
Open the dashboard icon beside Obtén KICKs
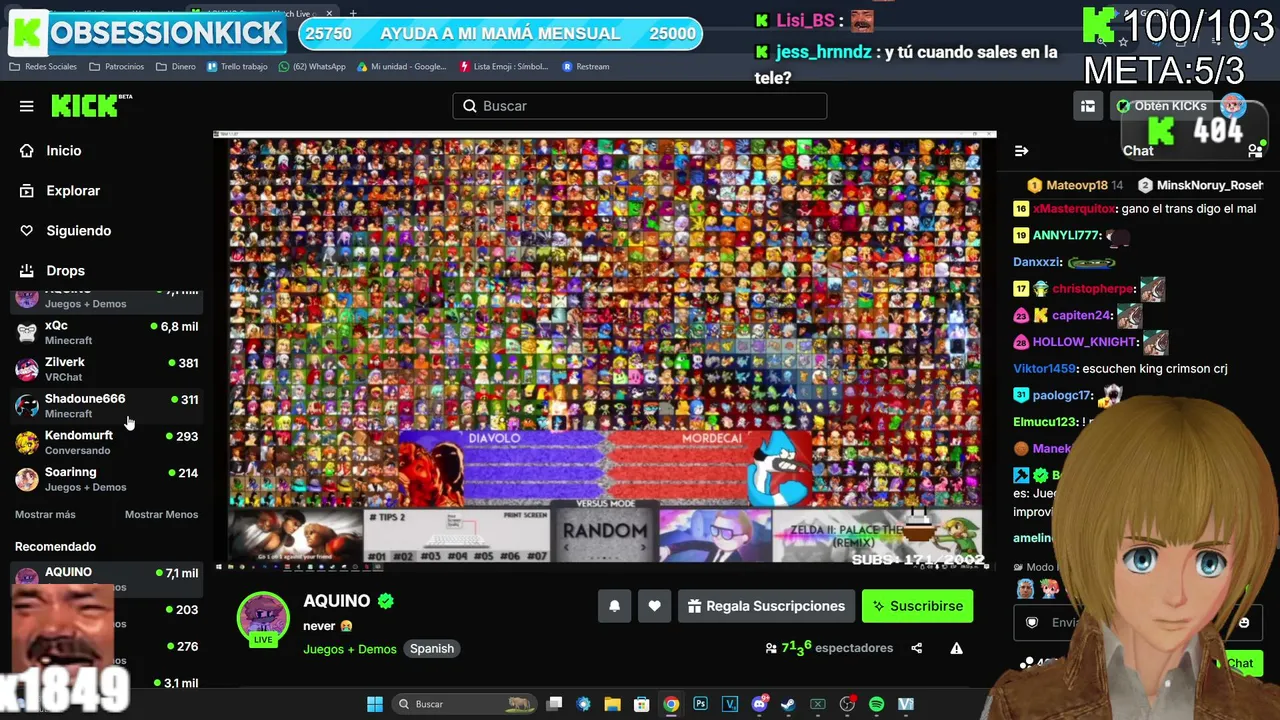click(1088, 106)
